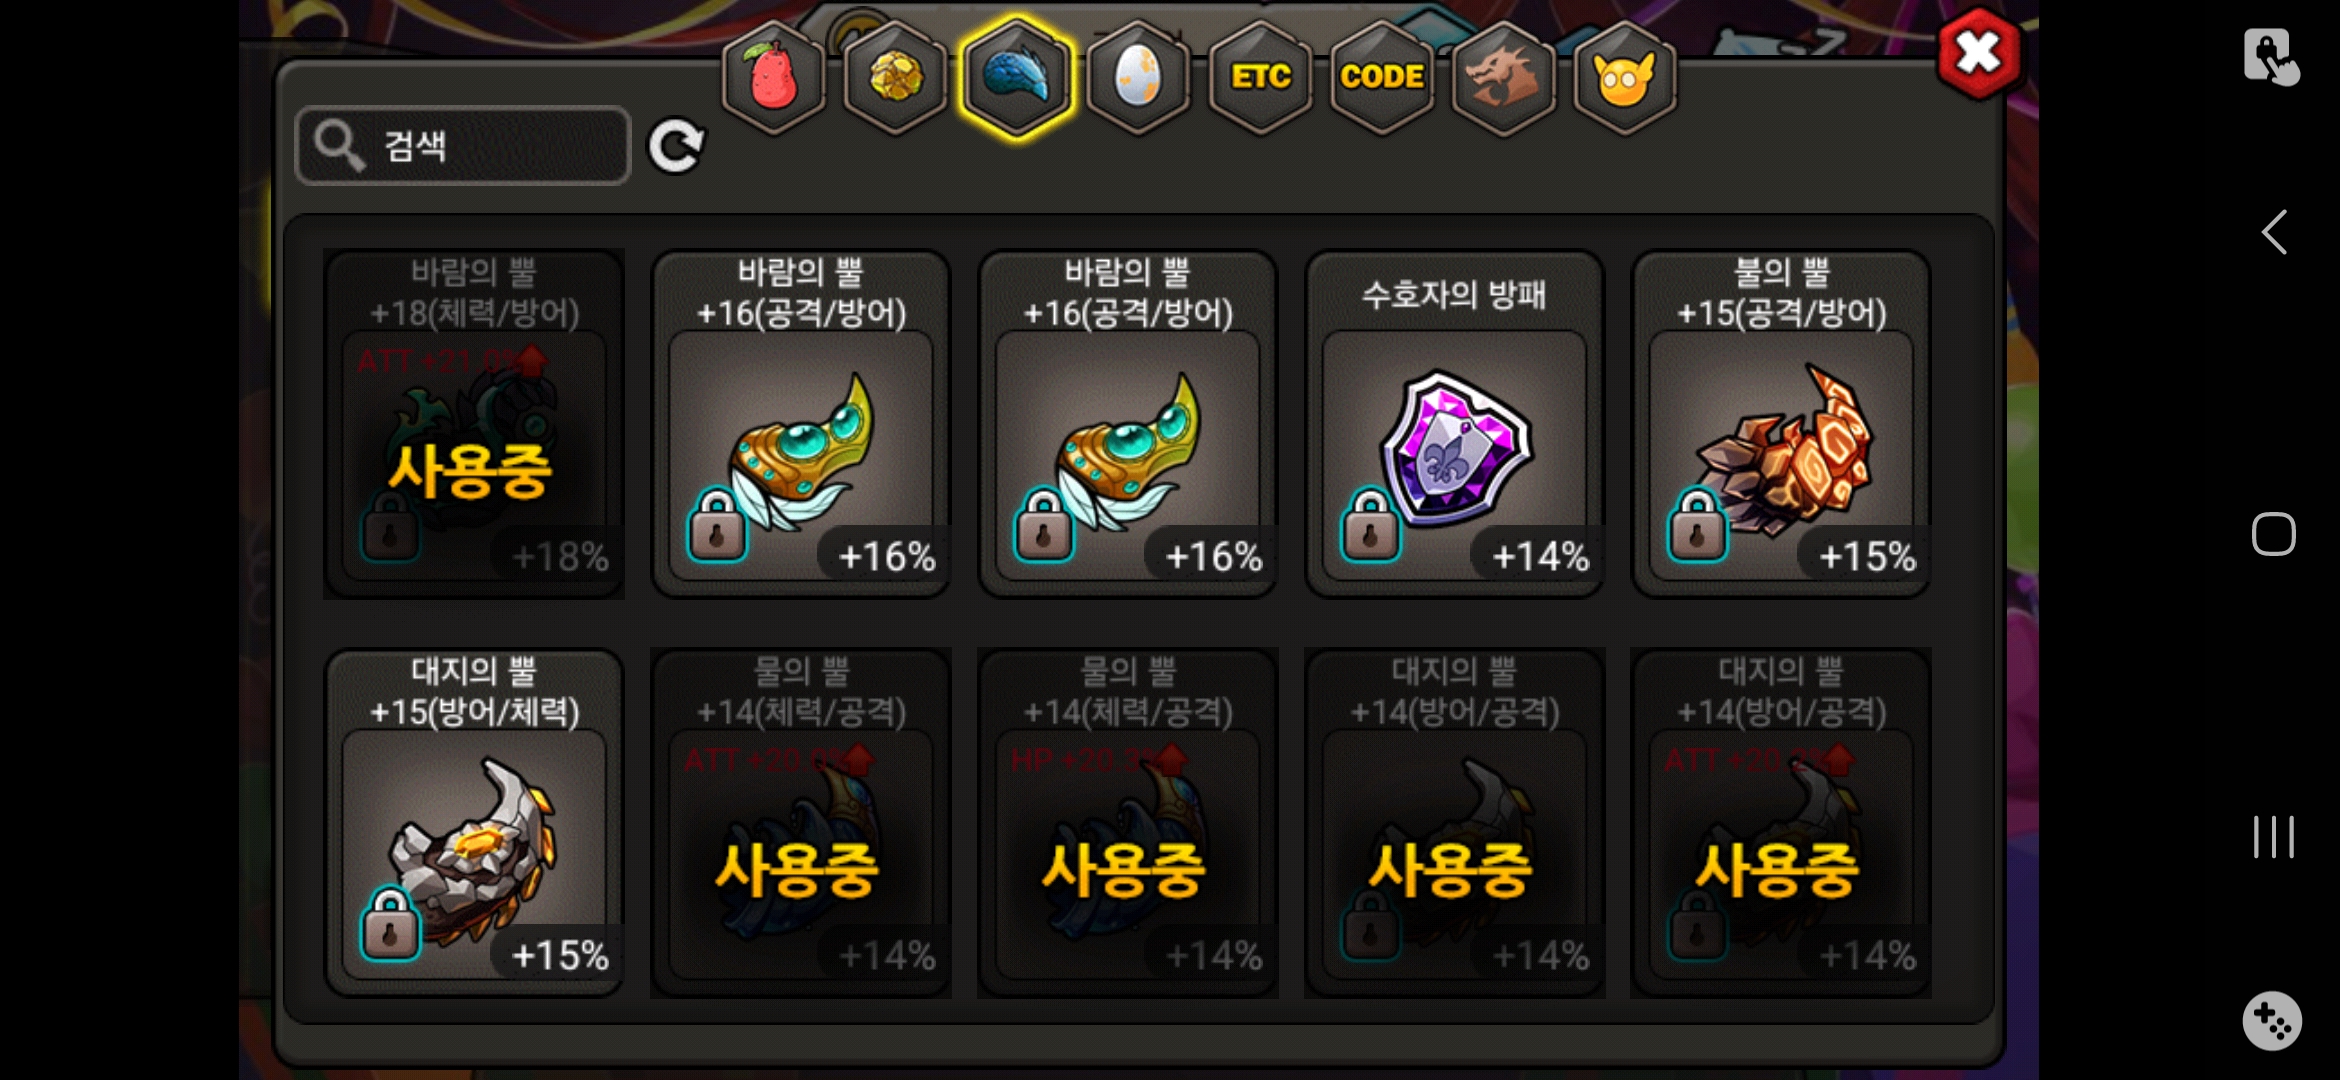Image resolution: width=2340 pixels, height=1080 pixels.
Task: Select the dragon head category icon
Action: [1503, 77]
